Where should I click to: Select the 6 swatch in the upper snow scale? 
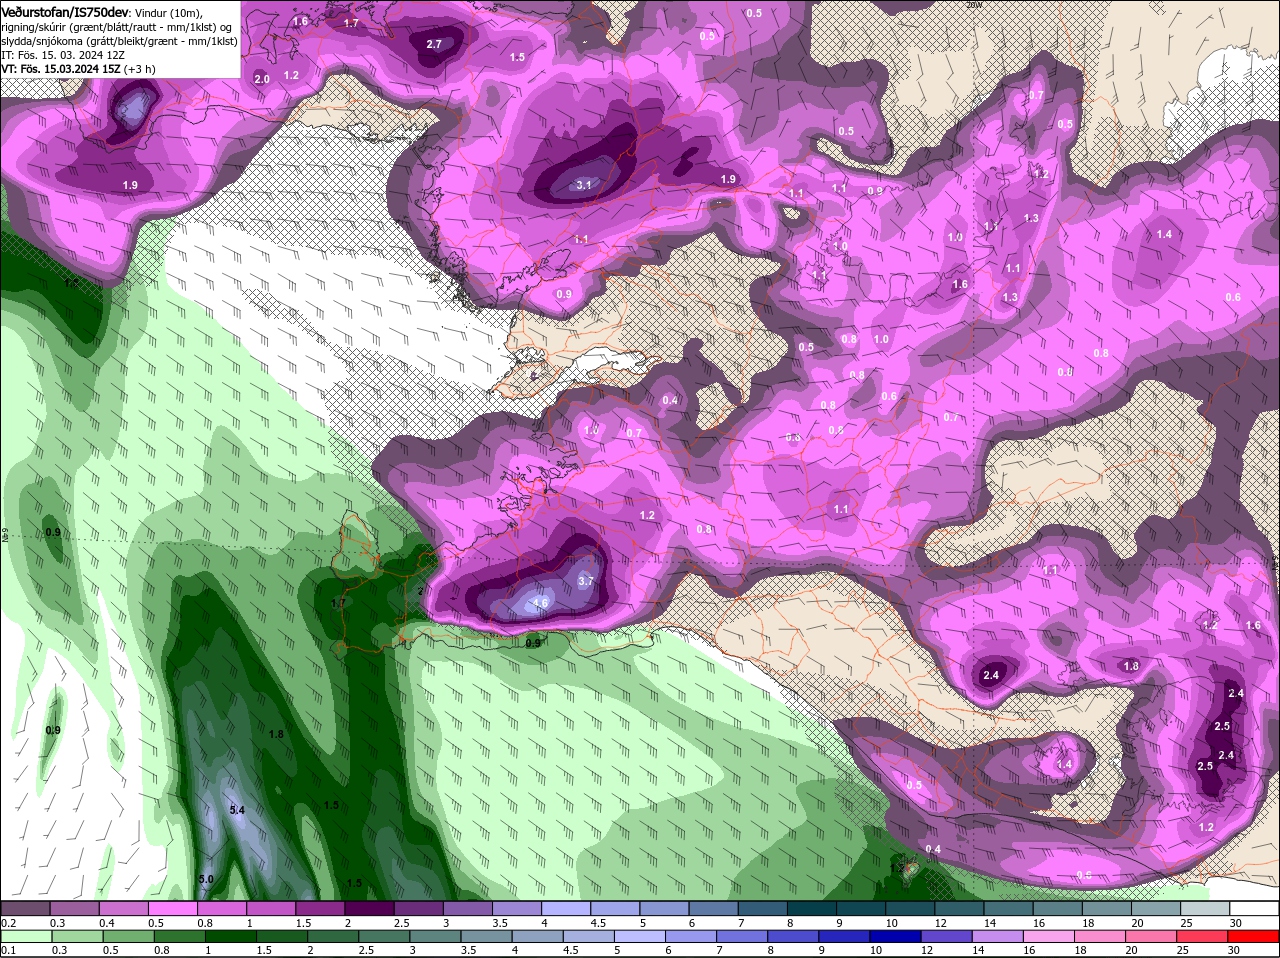713,908
